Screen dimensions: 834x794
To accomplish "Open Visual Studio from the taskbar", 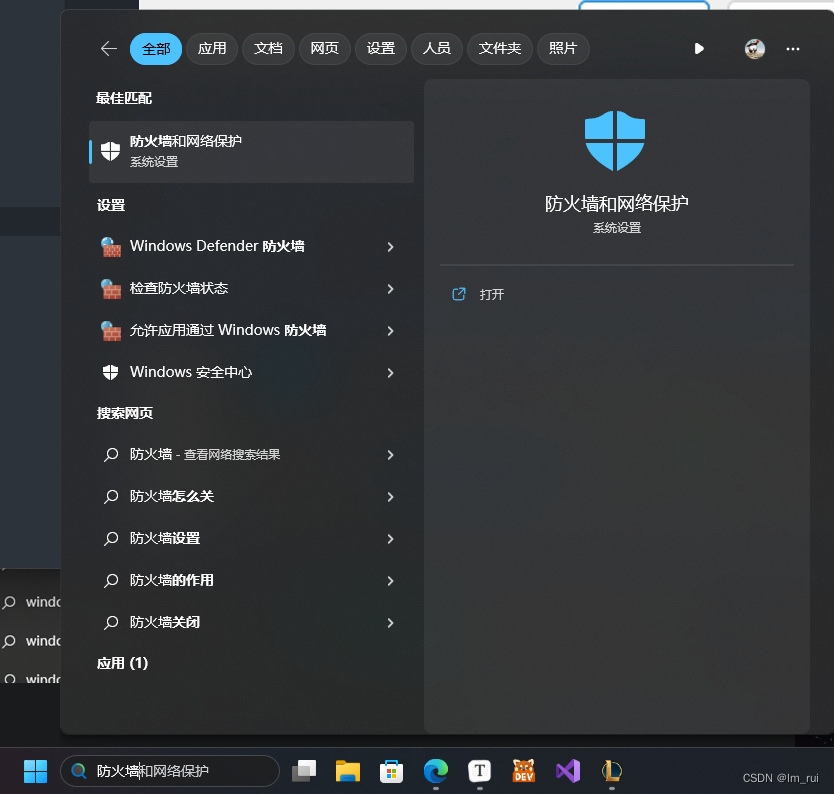I will [568, 771].
